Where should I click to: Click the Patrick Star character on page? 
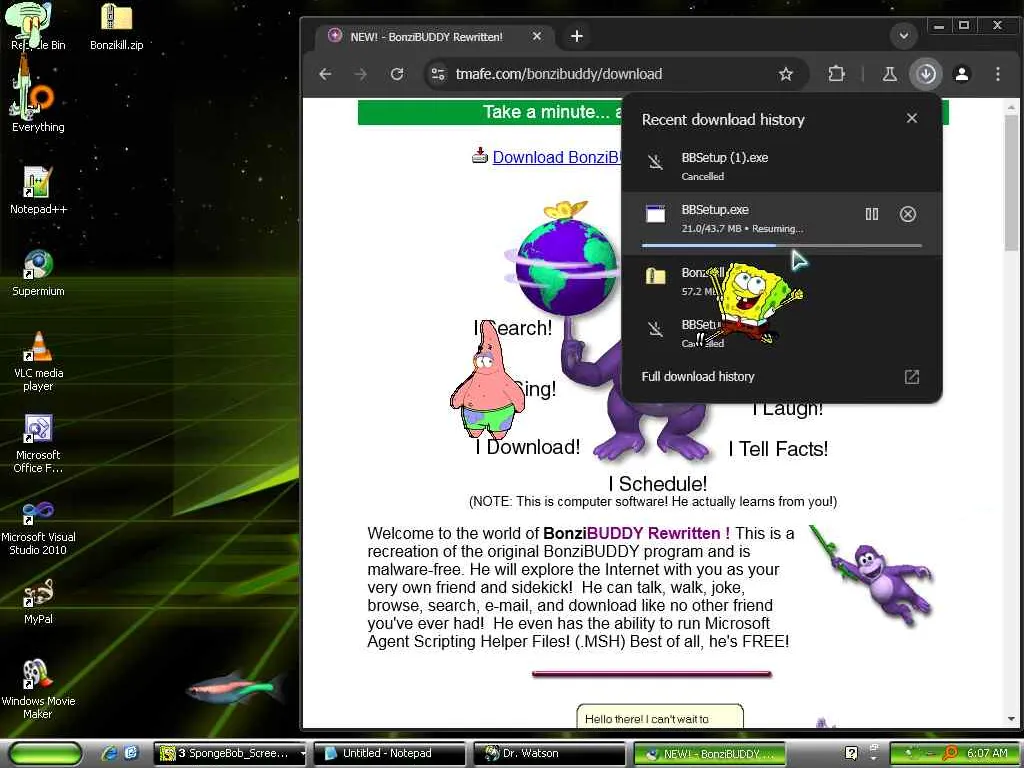point(487,381)
